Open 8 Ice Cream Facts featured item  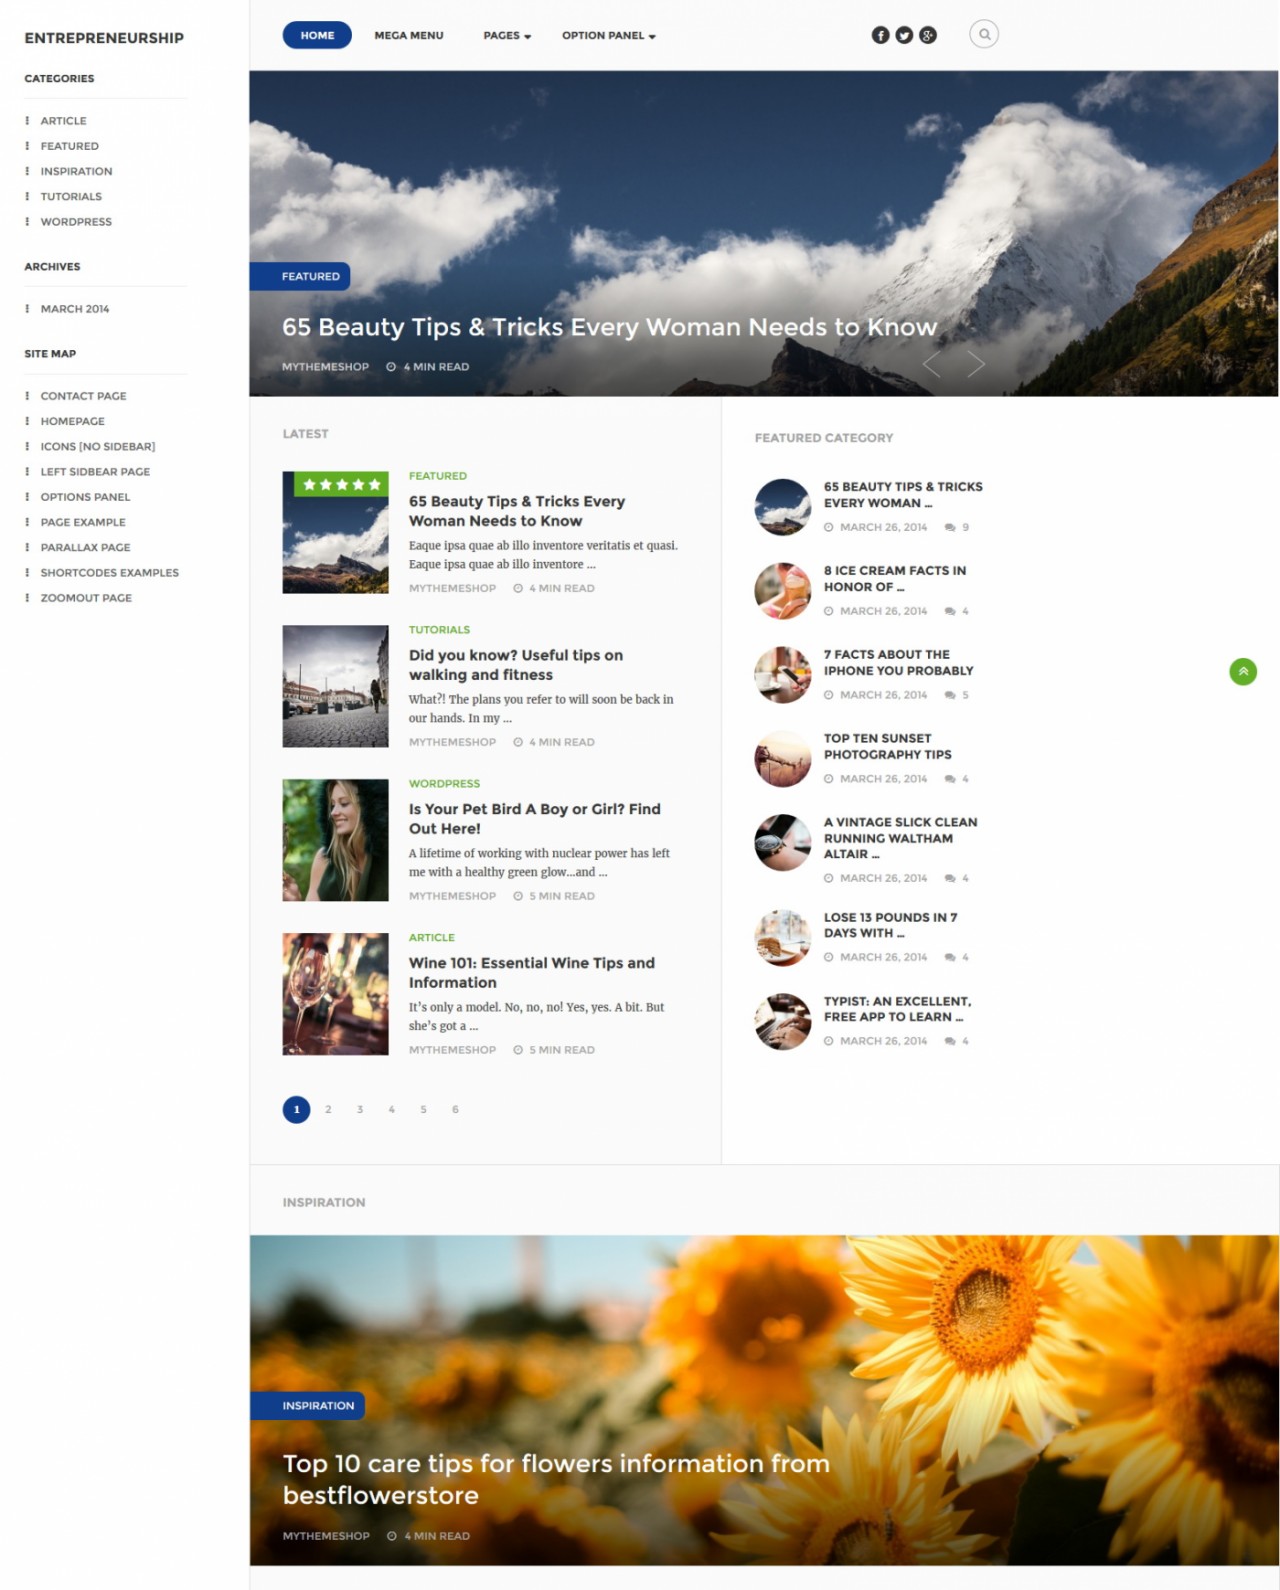coord(895,579)
